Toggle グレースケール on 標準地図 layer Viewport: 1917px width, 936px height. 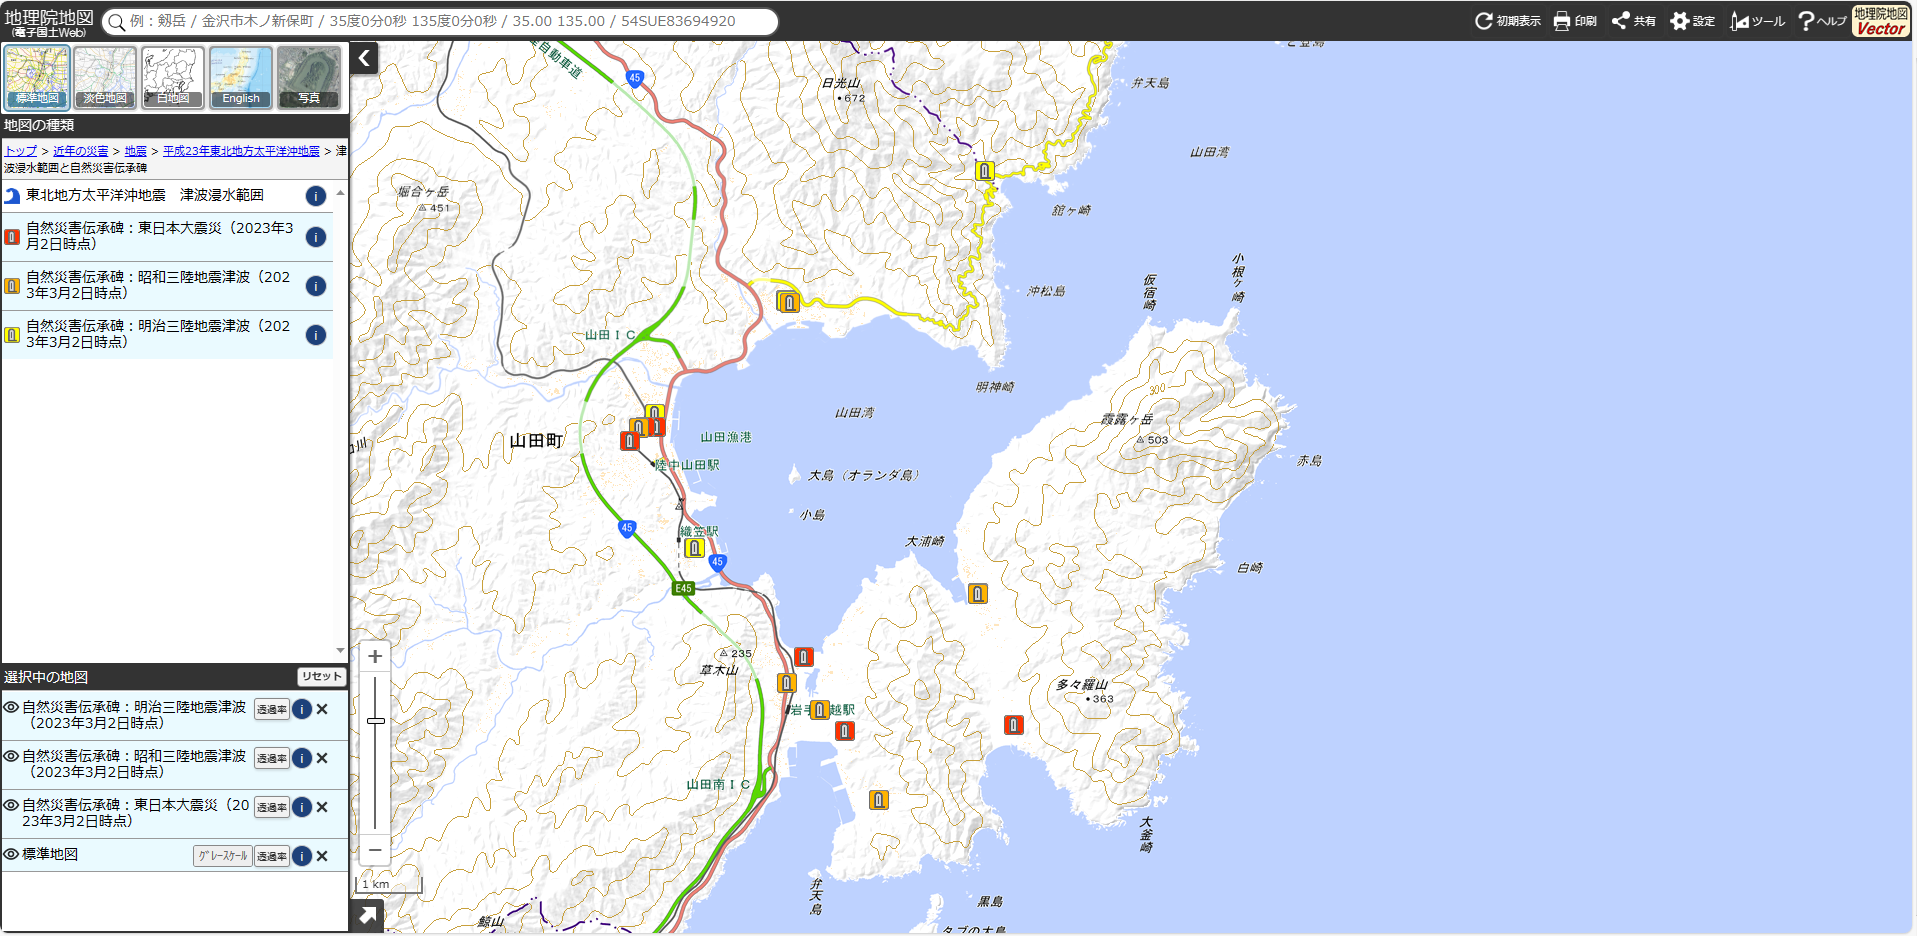(222, 856)
